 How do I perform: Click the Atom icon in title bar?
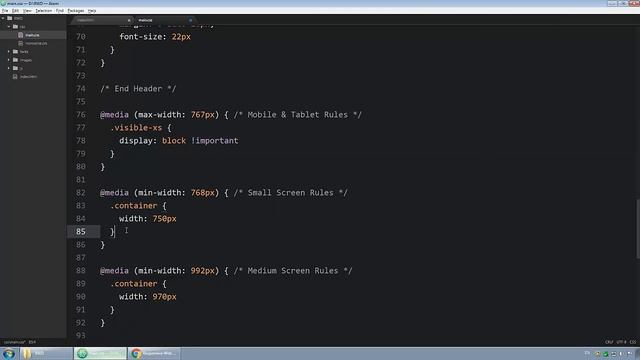(x=3, y=3)
